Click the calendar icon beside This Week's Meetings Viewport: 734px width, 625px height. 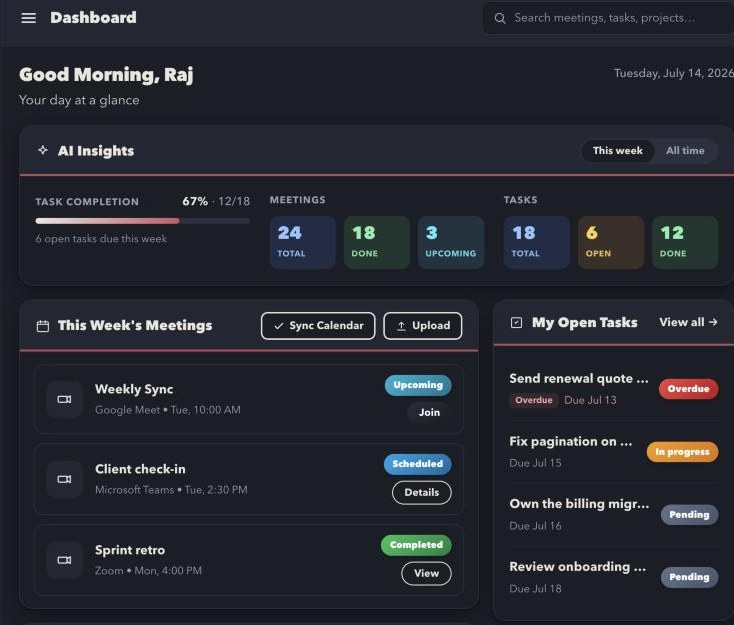[x=43, y=326]
